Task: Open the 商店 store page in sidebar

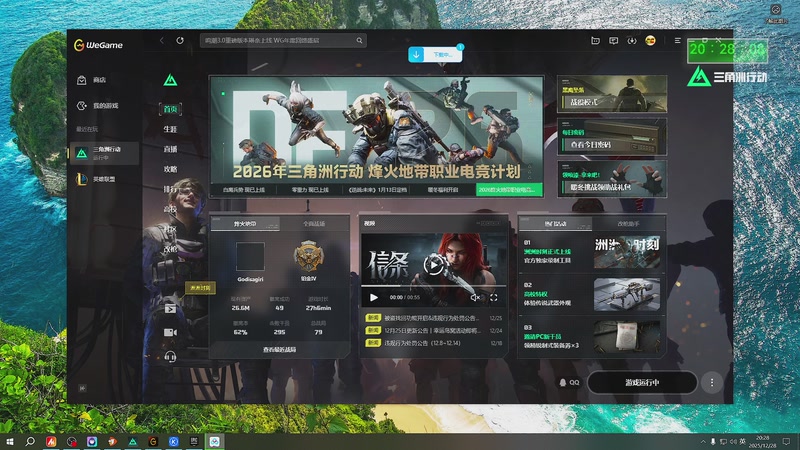Action: (x=92, y=80)
